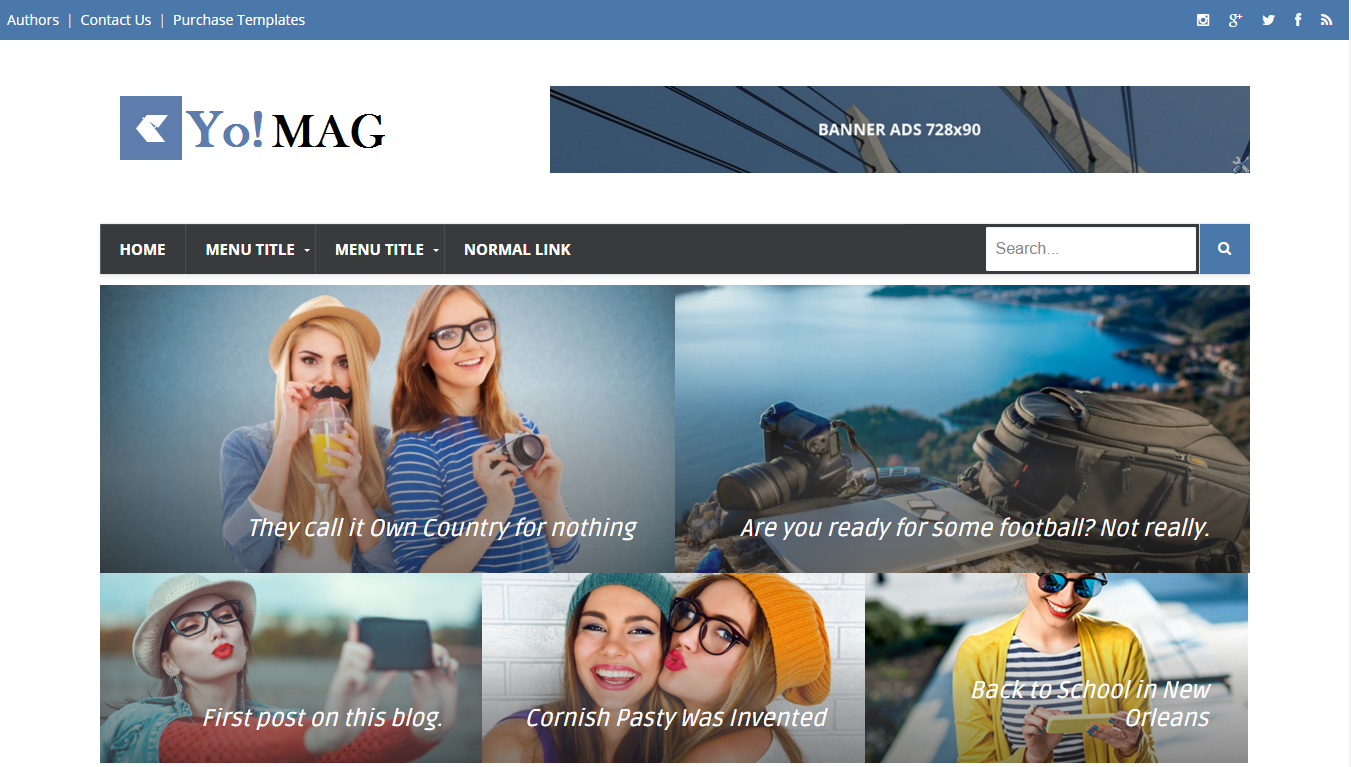This screenshot has width=1351, height=767.
Task: Open 'They call it Own Country' post
Action: (x=441, y=527)
